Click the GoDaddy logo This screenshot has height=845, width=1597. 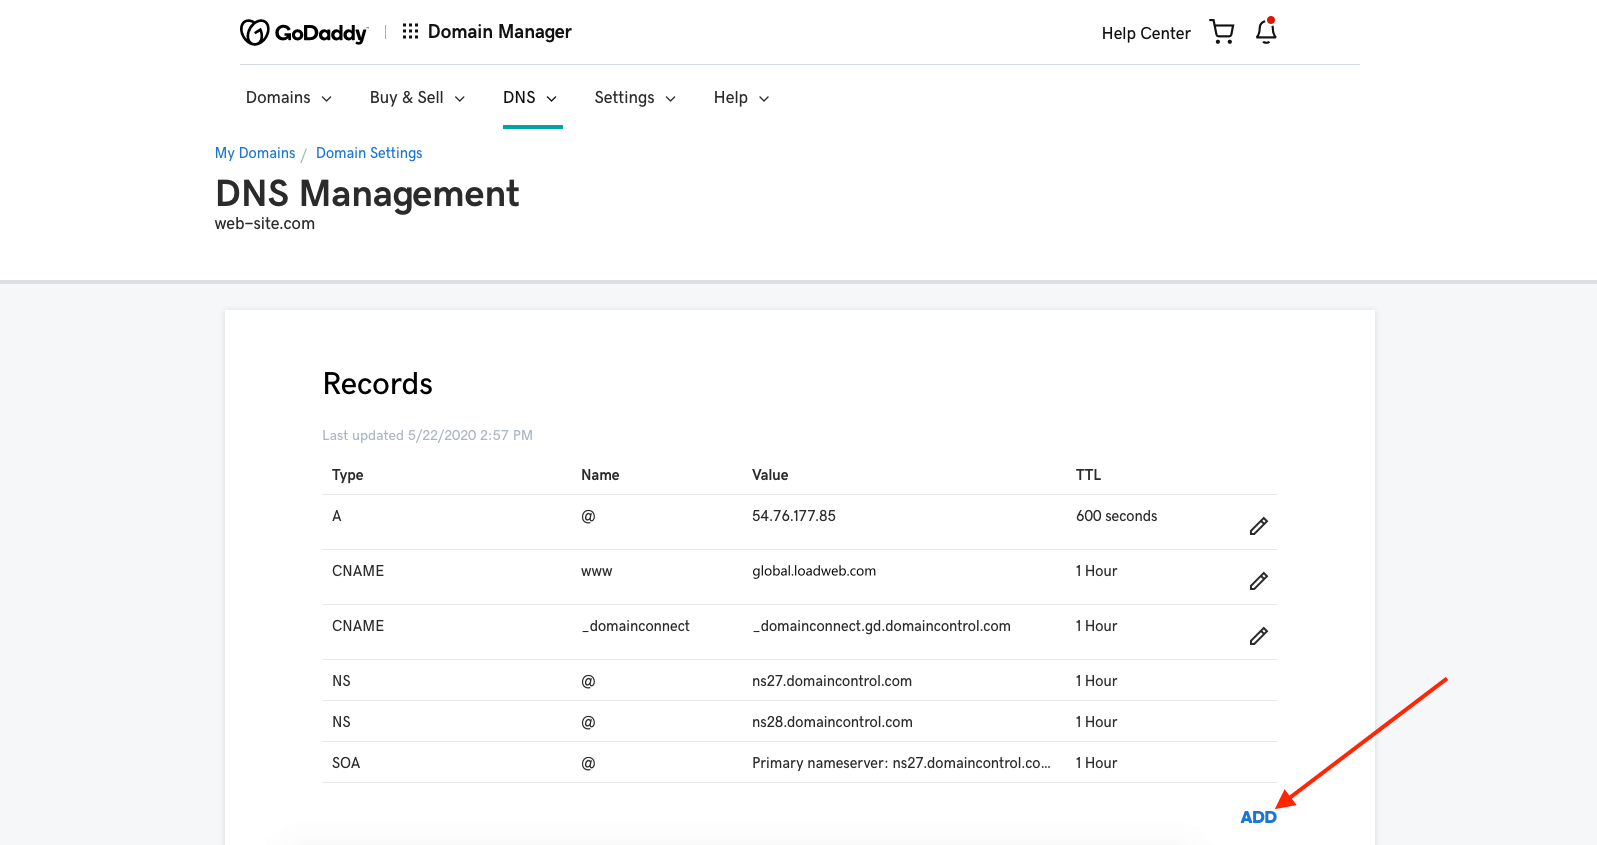tap(304, 33)
